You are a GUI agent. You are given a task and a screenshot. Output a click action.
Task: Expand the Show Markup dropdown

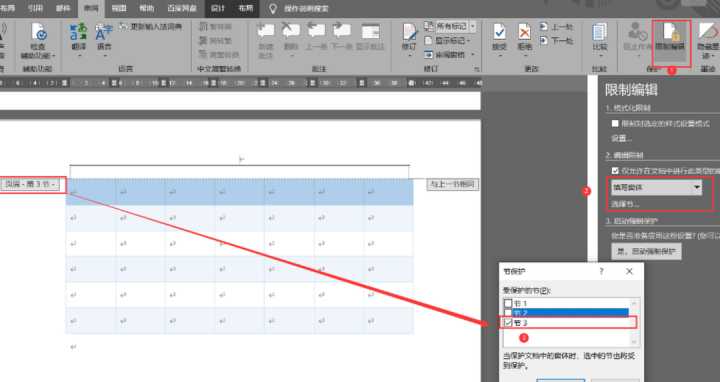tap(448, 40)
